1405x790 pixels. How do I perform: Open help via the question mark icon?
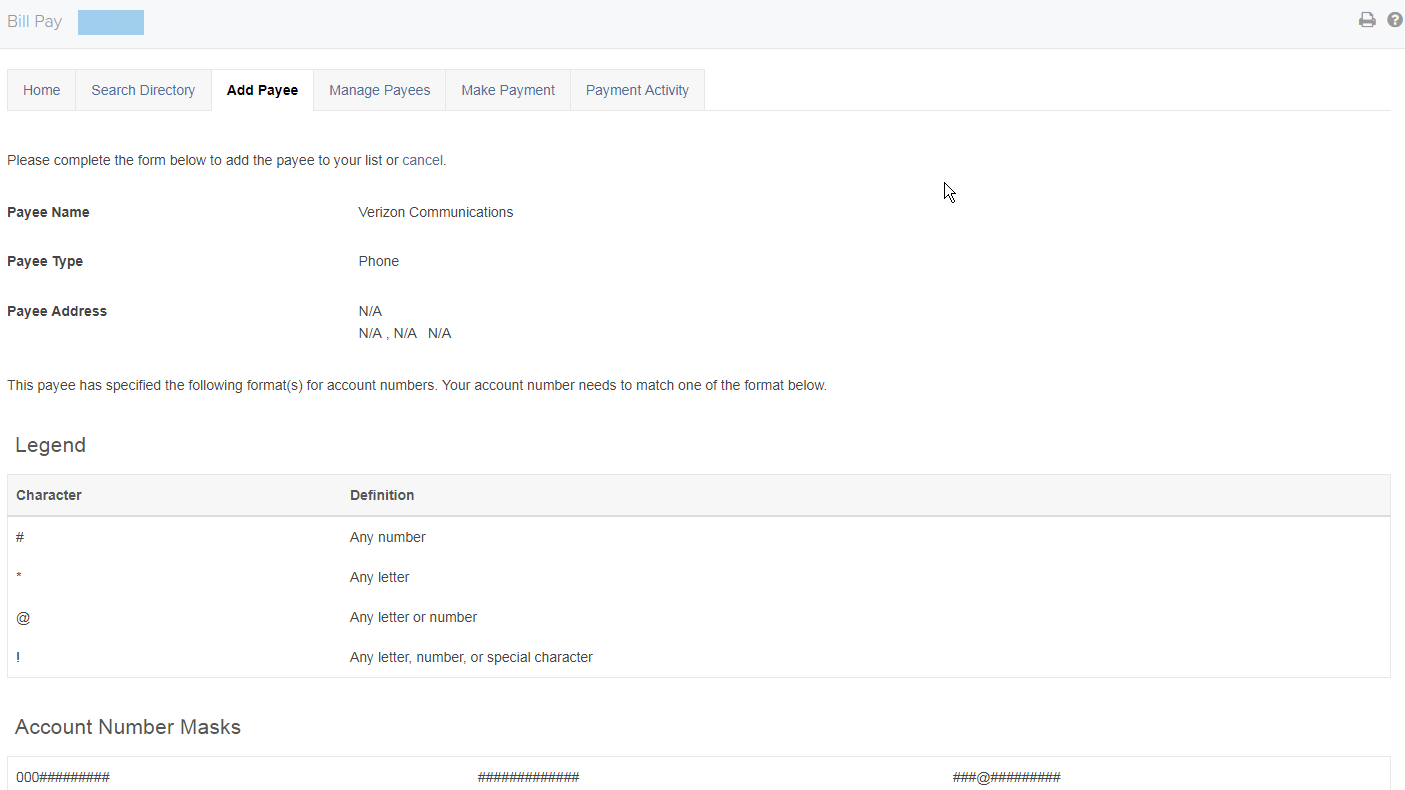click(x=1395, y=20)
